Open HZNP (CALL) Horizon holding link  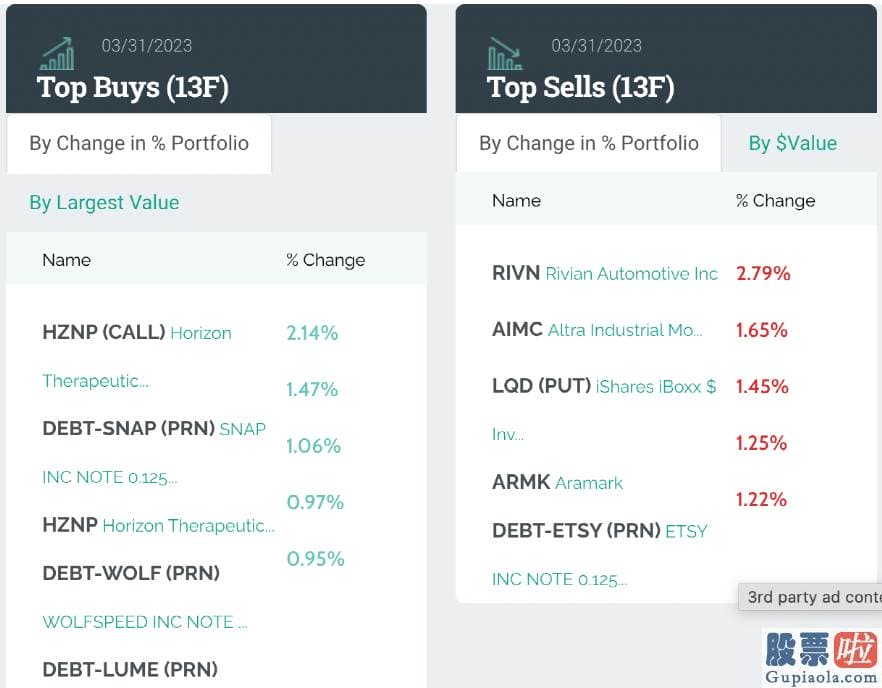pos(137,332)
